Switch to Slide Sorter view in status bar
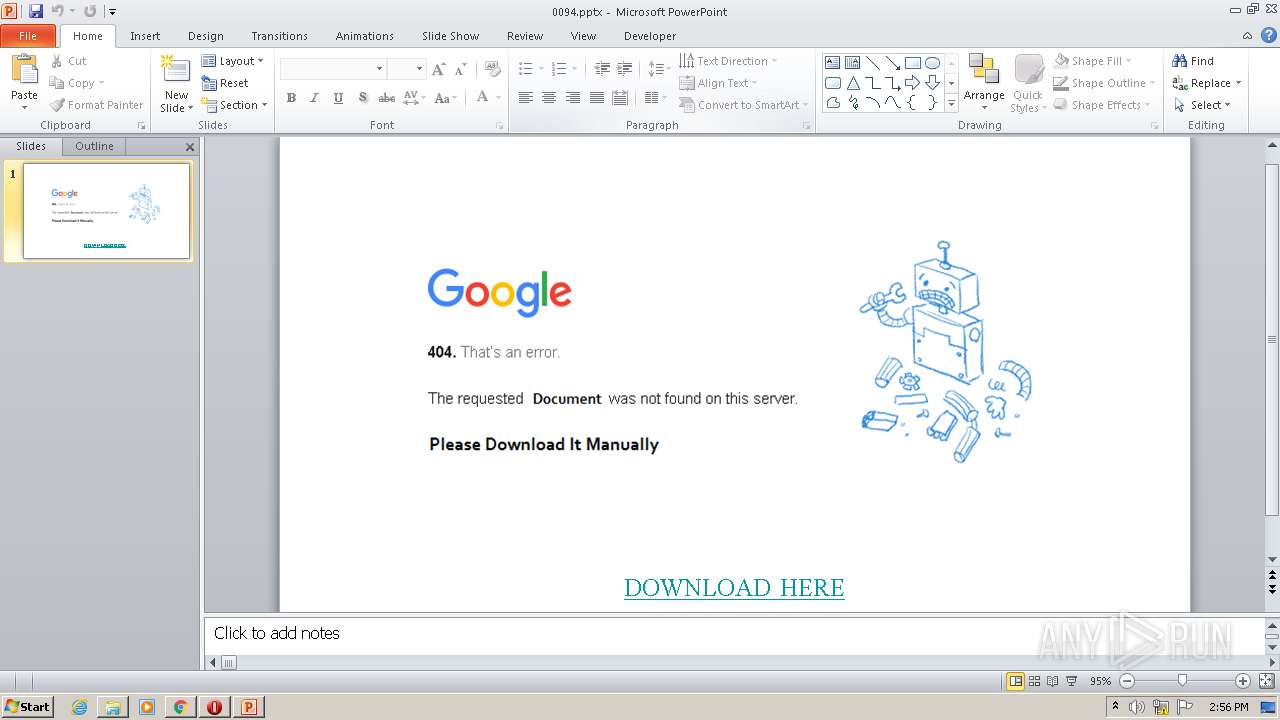 (1035, 681)
